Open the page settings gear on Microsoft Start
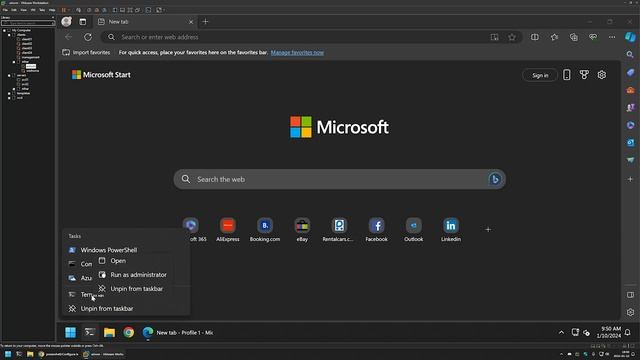This screenshot has width=640, height=360. (602, 75)
